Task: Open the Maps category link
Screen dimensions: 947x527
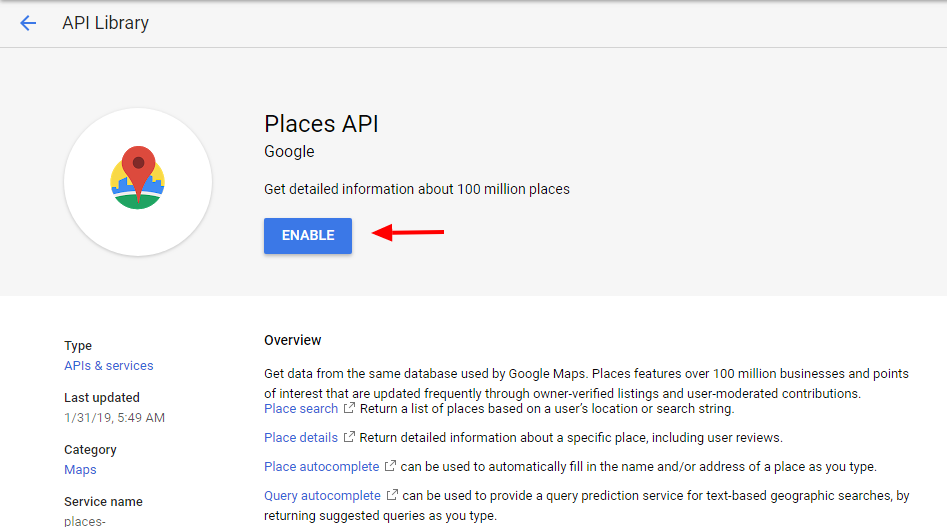Action: [80, 470]
